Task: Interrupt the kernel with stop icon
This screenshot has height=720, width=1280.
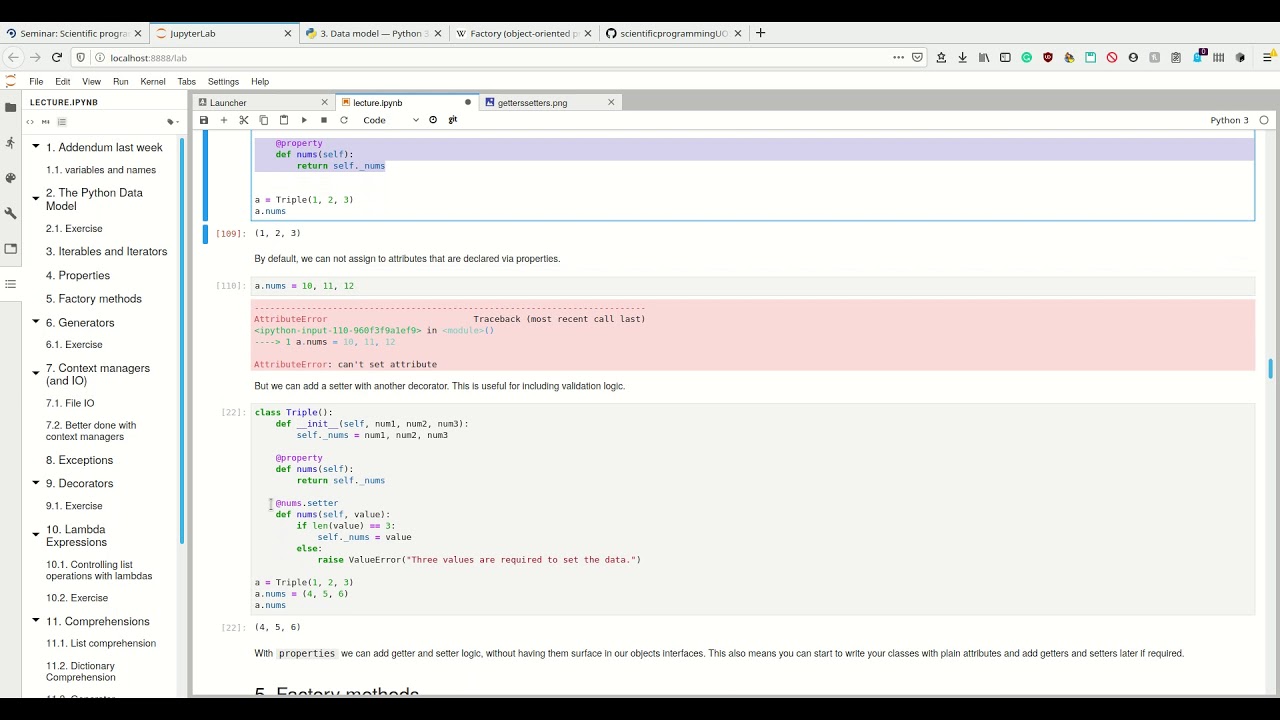Action: point(324,120)
